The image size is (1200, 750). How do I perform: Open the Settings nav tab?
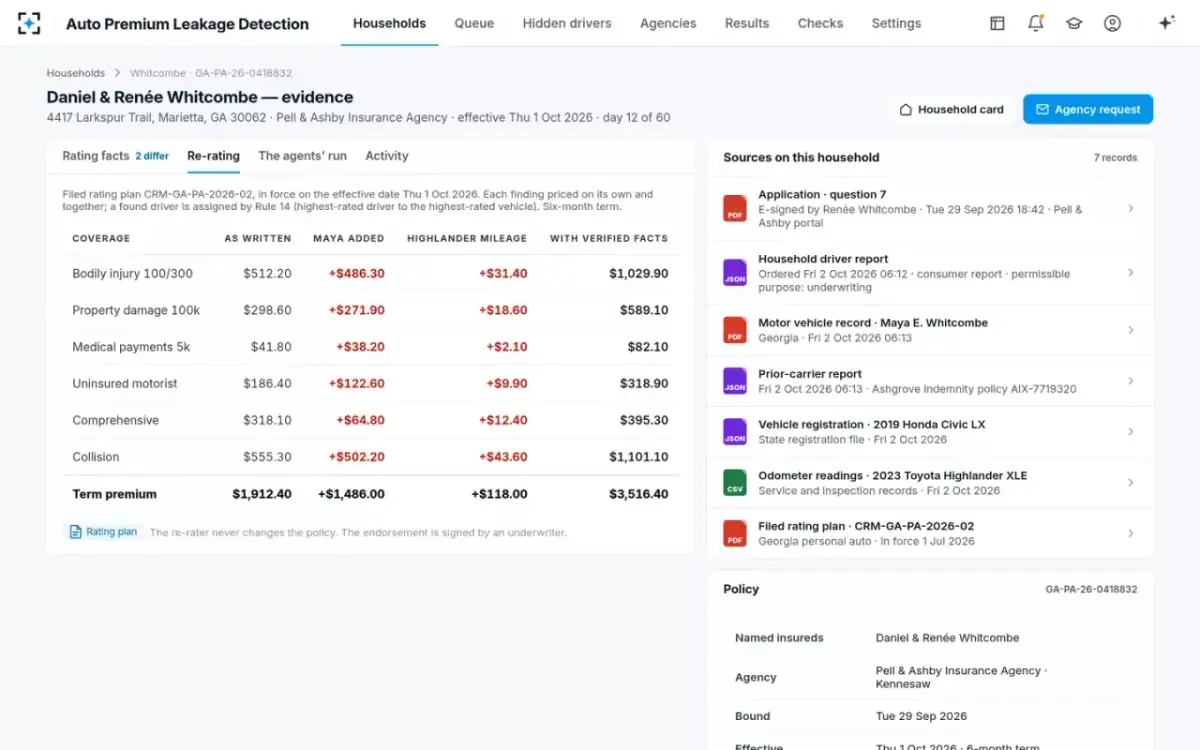896,23
